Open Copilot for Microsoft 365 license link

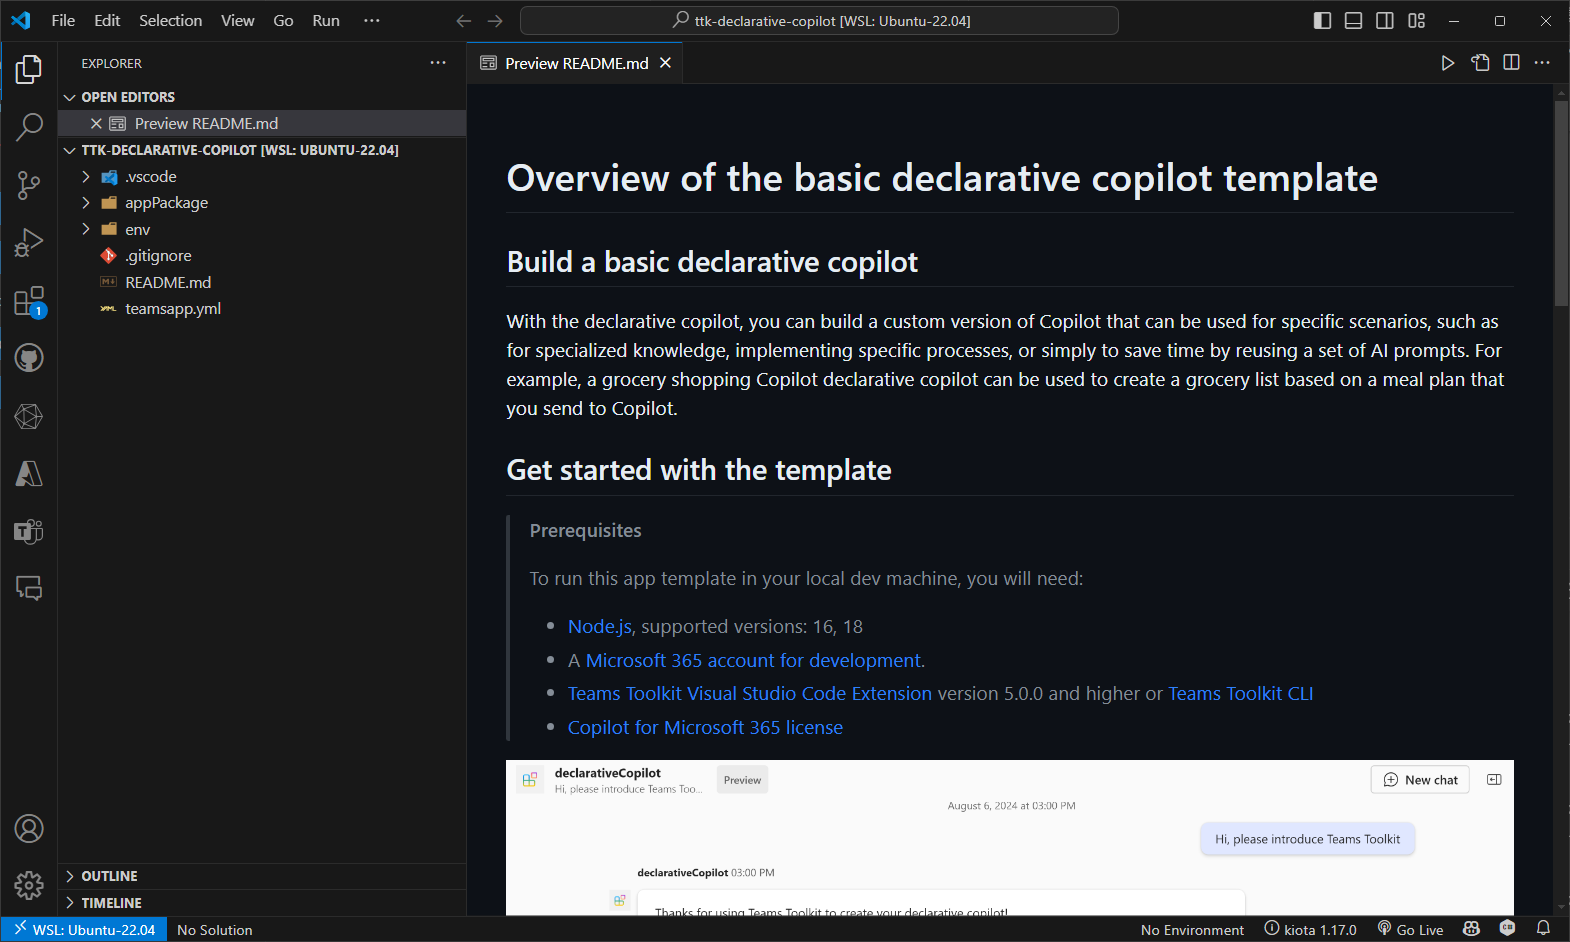coord(705,728)
